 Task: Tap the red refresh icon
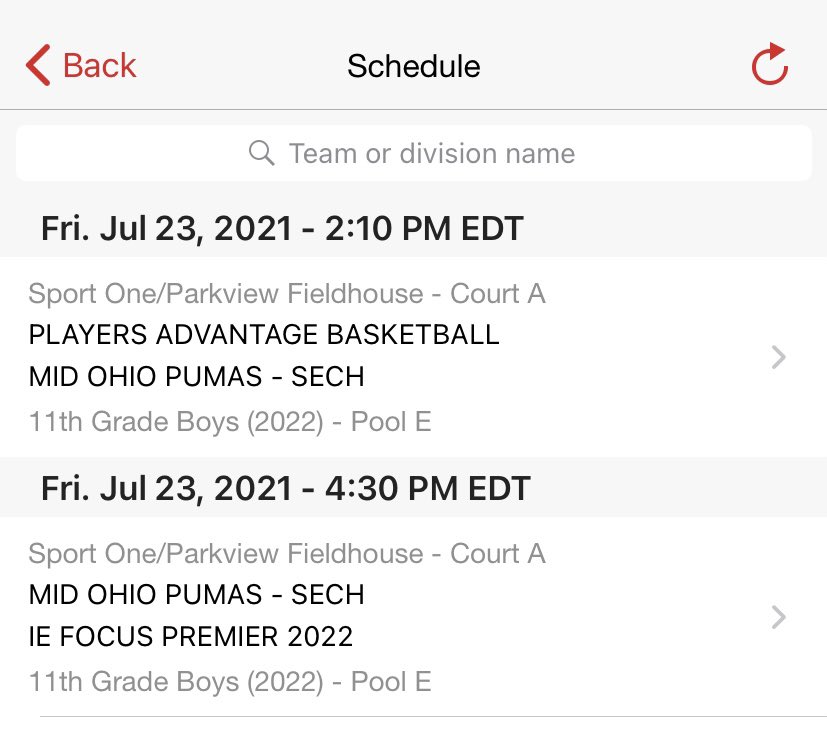point(770,64)
